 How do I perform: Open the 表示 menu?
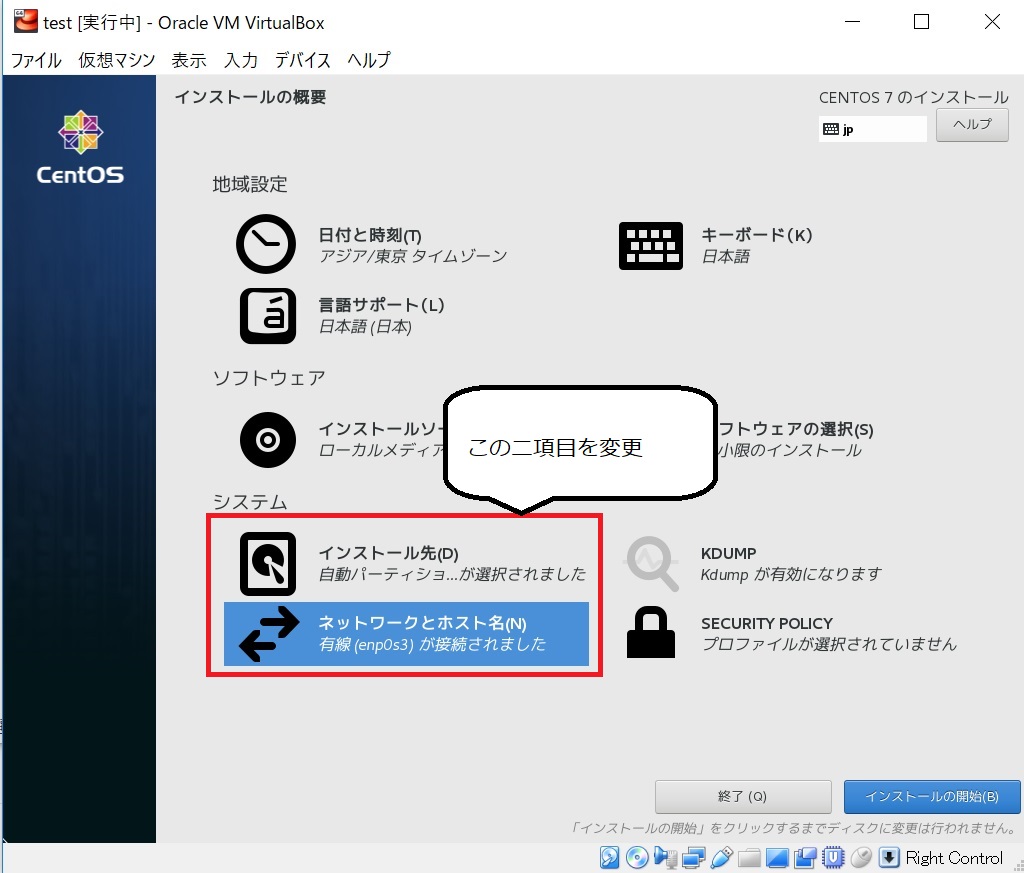click(x=189, y=60)
